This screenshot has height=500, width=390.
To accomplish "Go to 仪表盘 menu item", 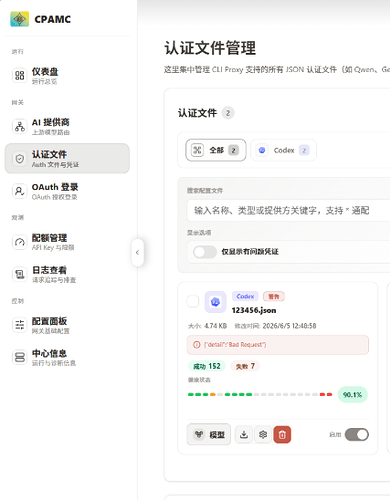I will point(67,75).
